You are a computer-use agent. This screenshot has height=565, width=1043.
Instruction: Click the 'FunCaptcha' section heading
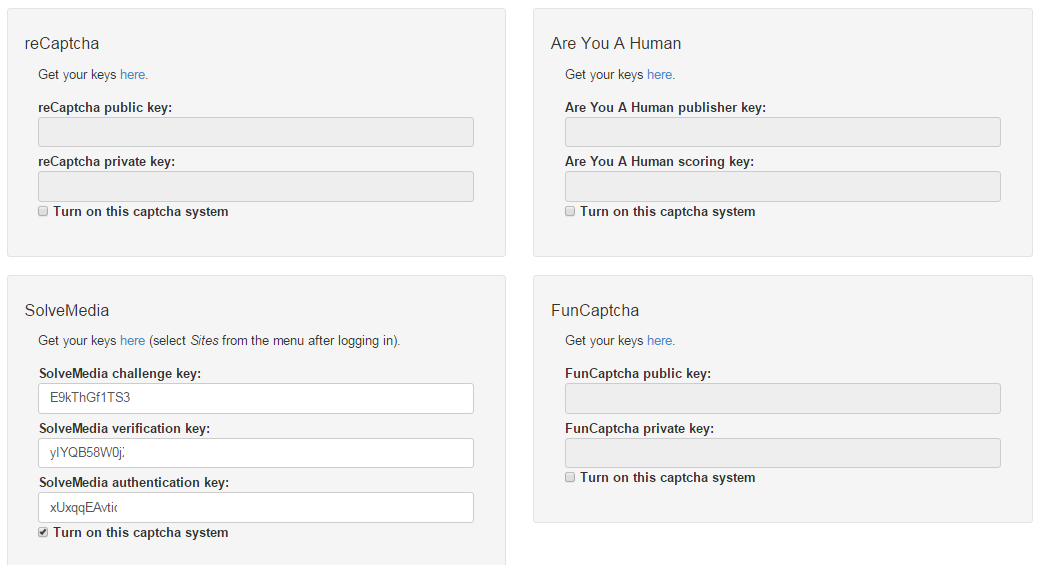tap(595, 310)
